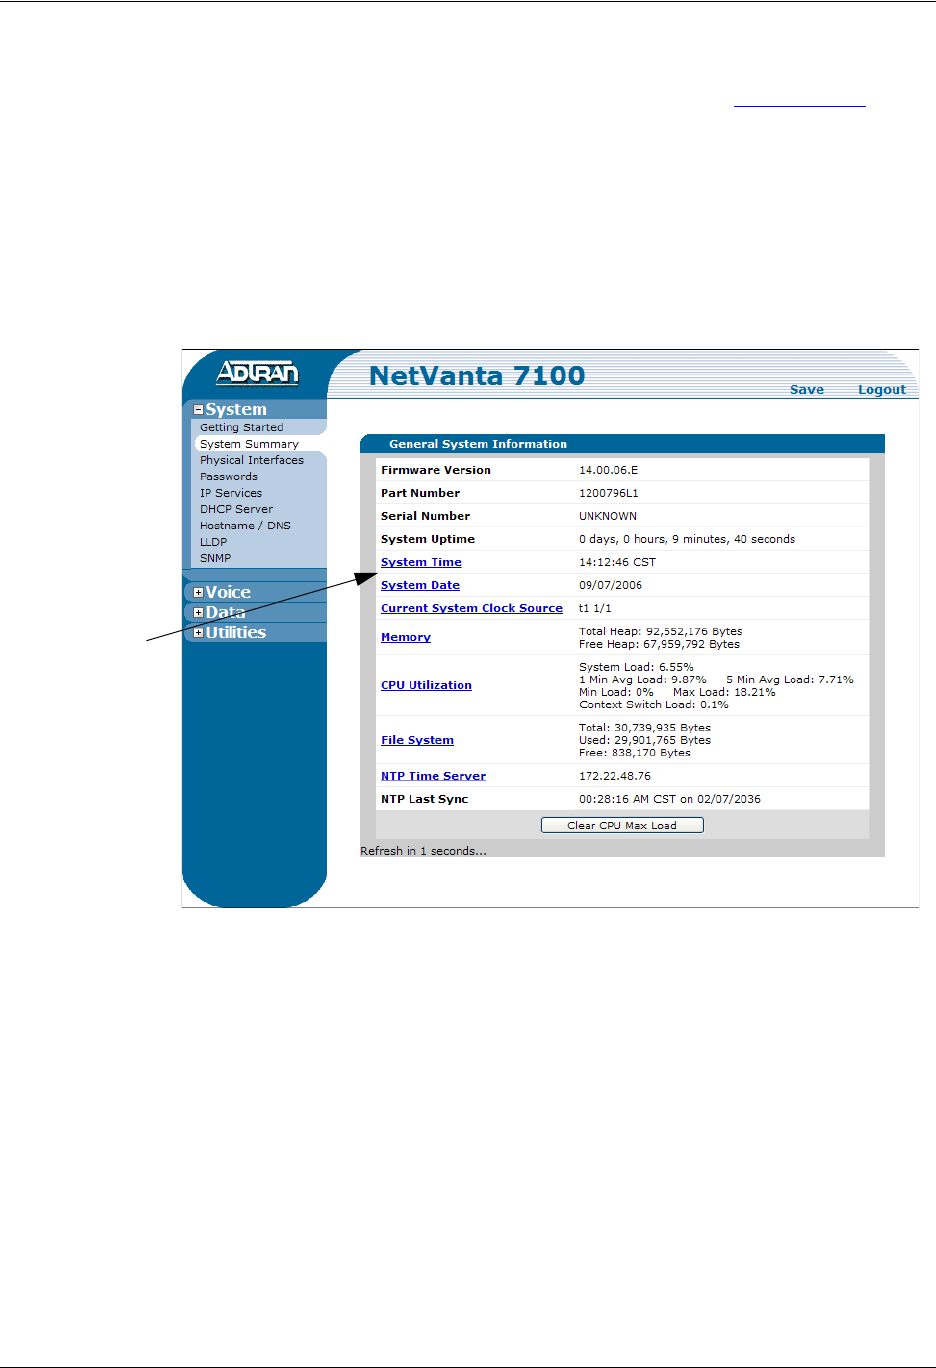The width and height of the screenshot is (936, 1368).
Task: Click the Part Number label
Action: pyautogui.click(x=420, y=493)
